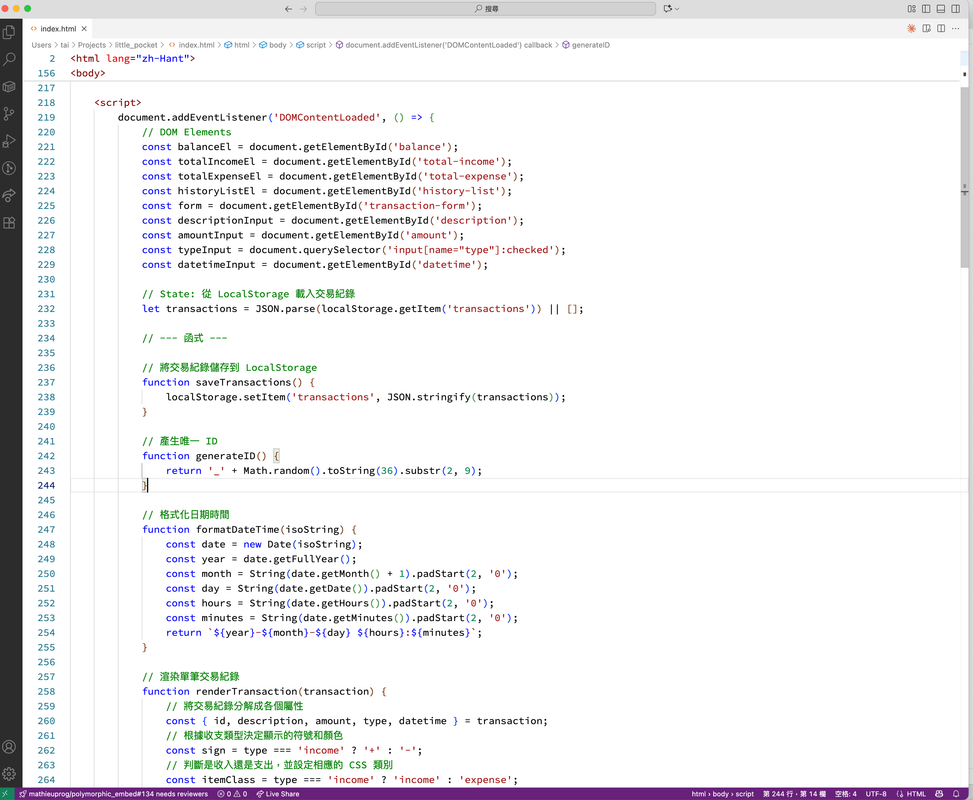This screenshot has width=973, height=800.
Task: Open the Explorer view in activity bar
Action: [9, 32]
